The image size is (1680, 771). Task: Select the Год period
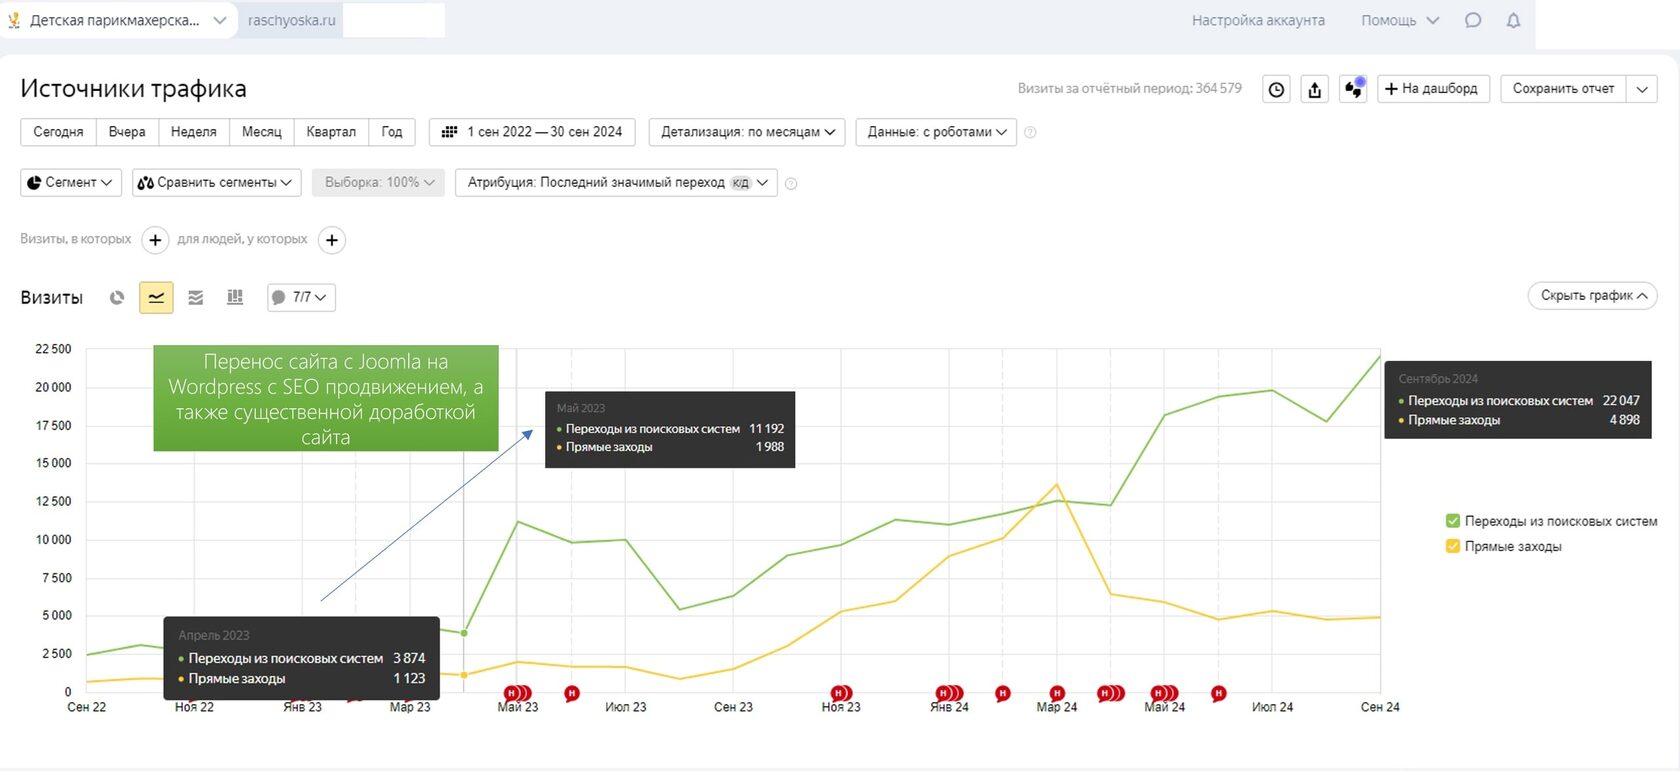[392, 132]
